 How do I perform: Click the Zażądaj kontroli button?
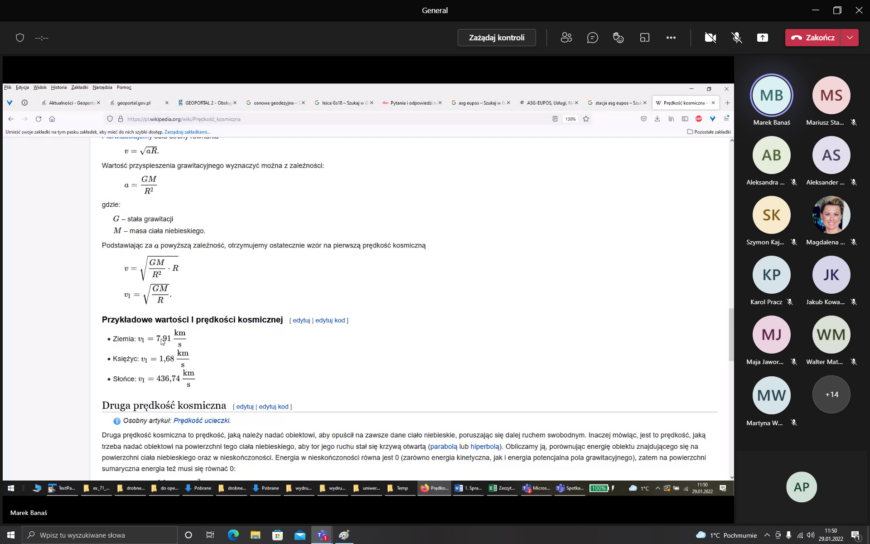point(496,38)
